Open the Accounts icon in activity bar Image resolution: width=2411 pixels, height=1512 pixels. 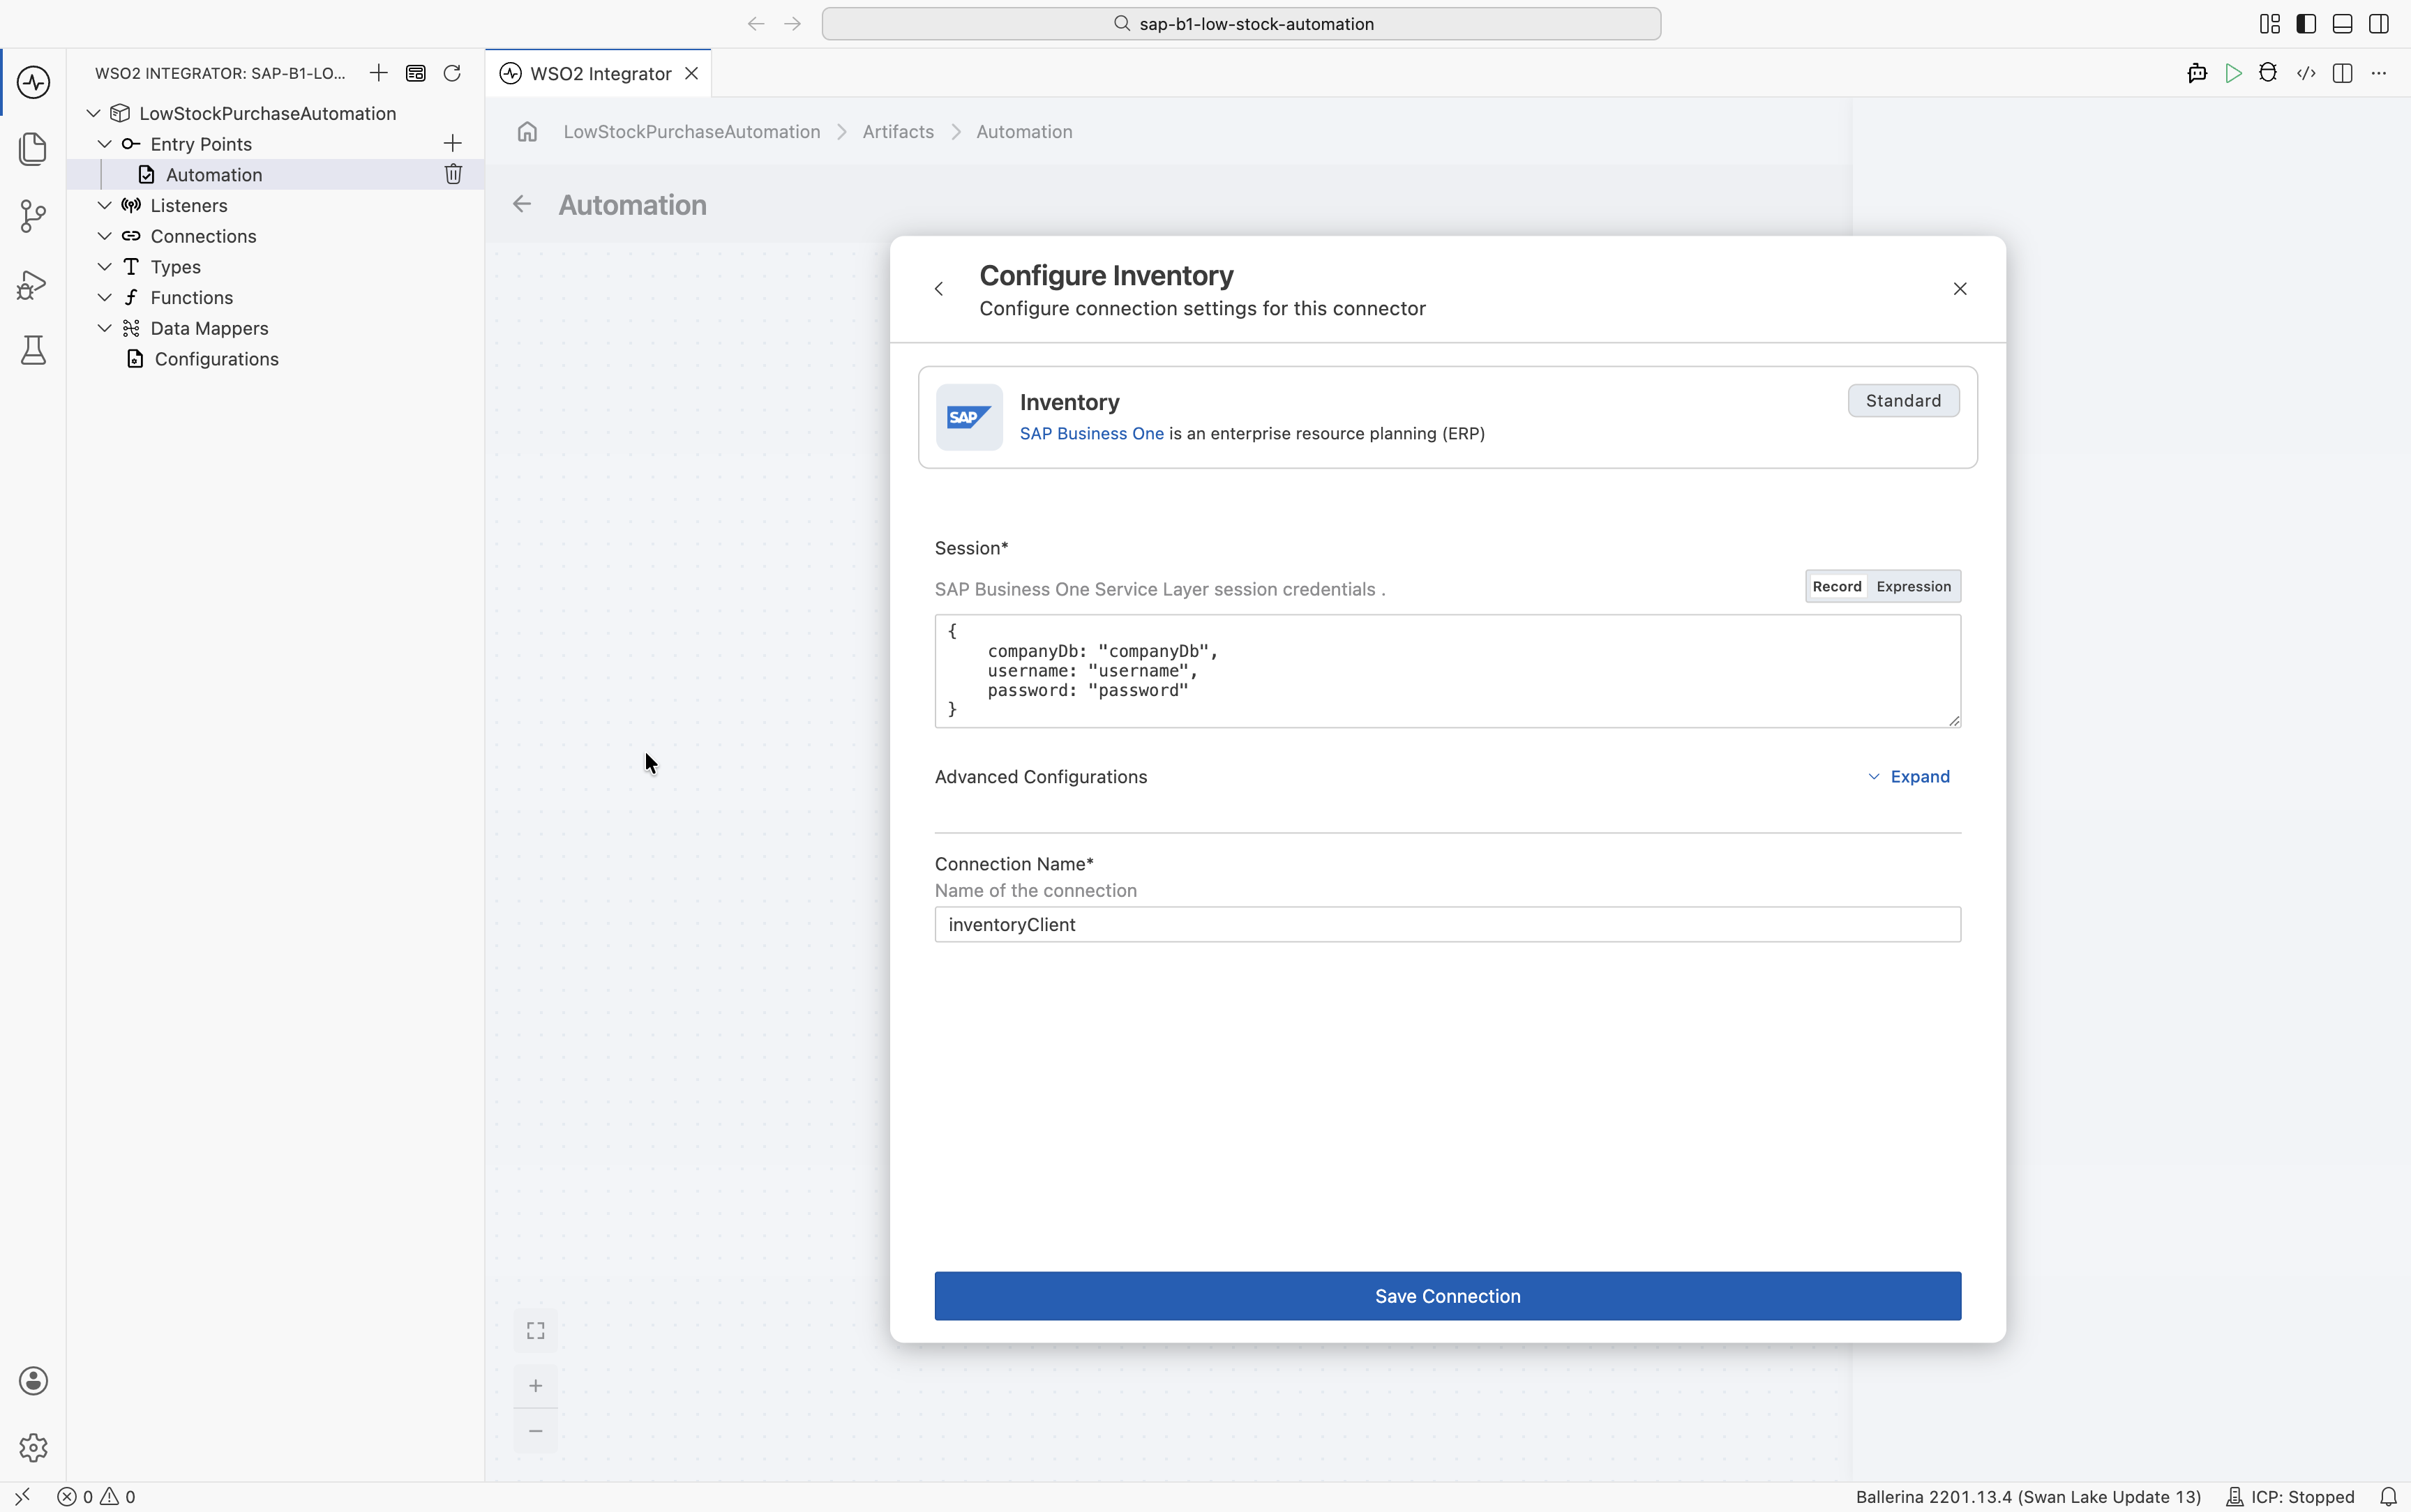(33, 1381)
